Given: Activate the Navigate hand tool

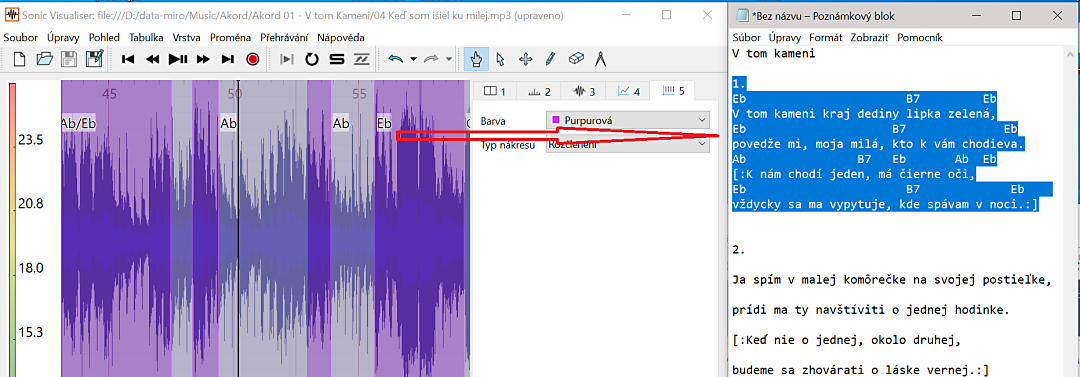Looking at the screenshot, I should (475, 59).
